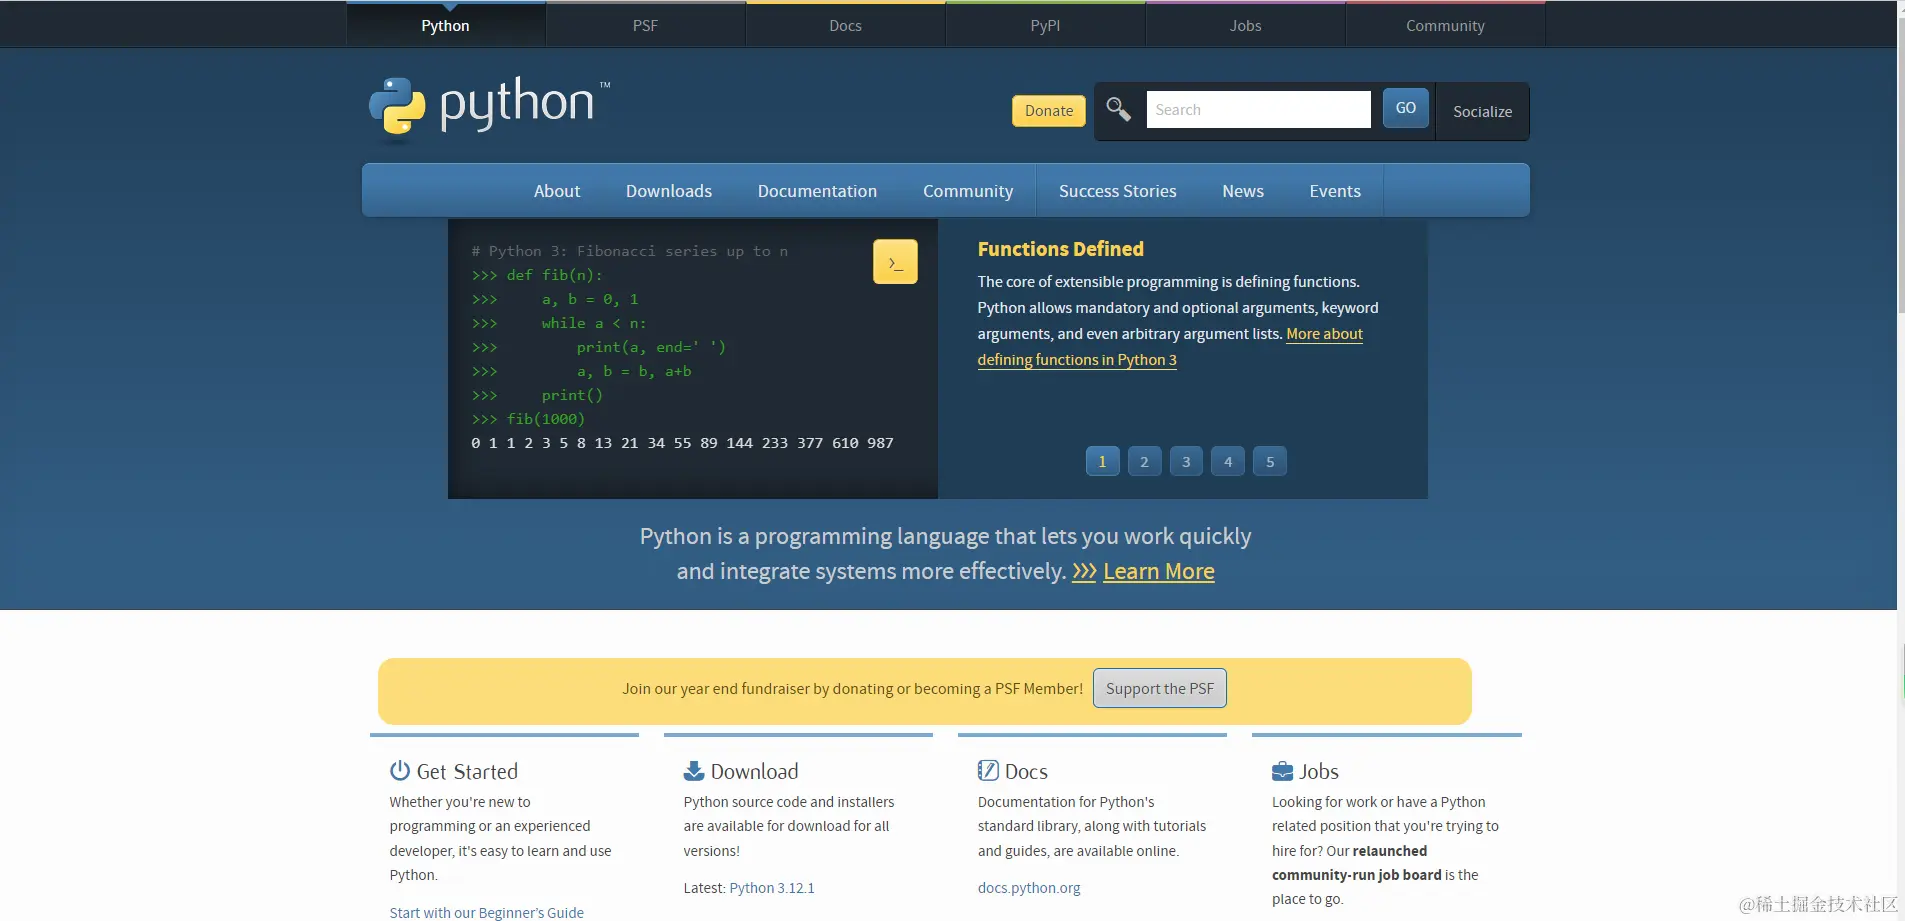Open the Documentation menu

[817, 191]
